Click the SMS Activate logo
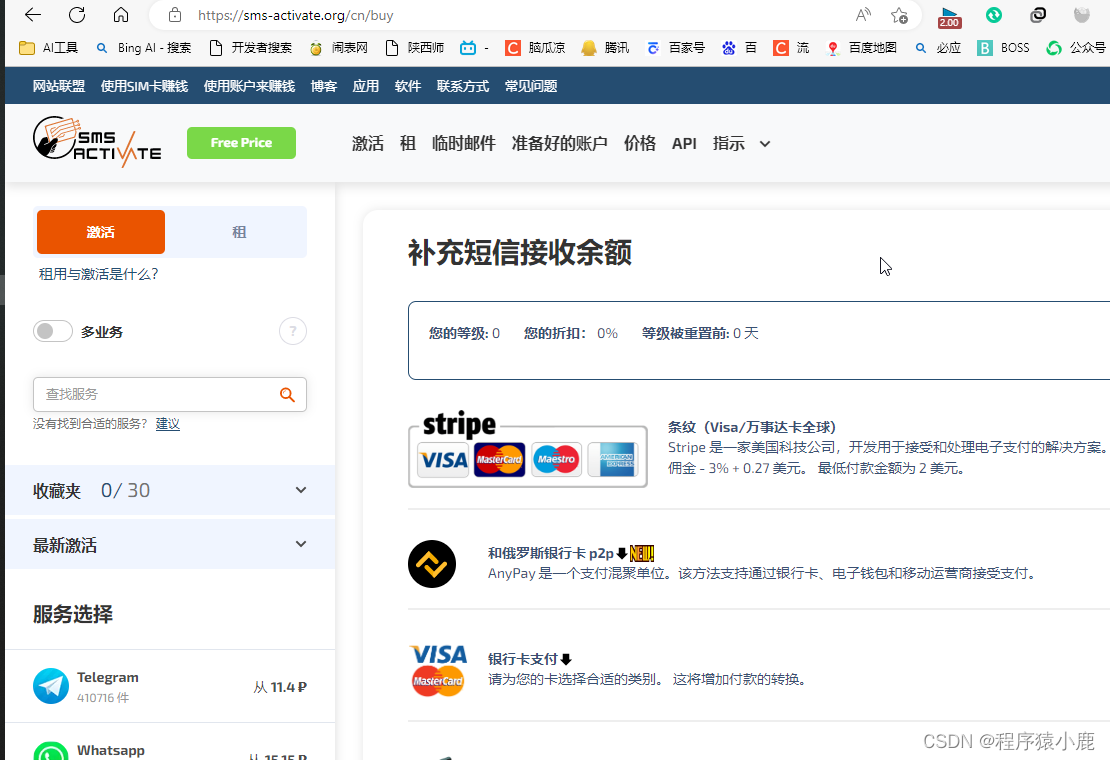Screen dimensions: 1110x760 [97, 142]
